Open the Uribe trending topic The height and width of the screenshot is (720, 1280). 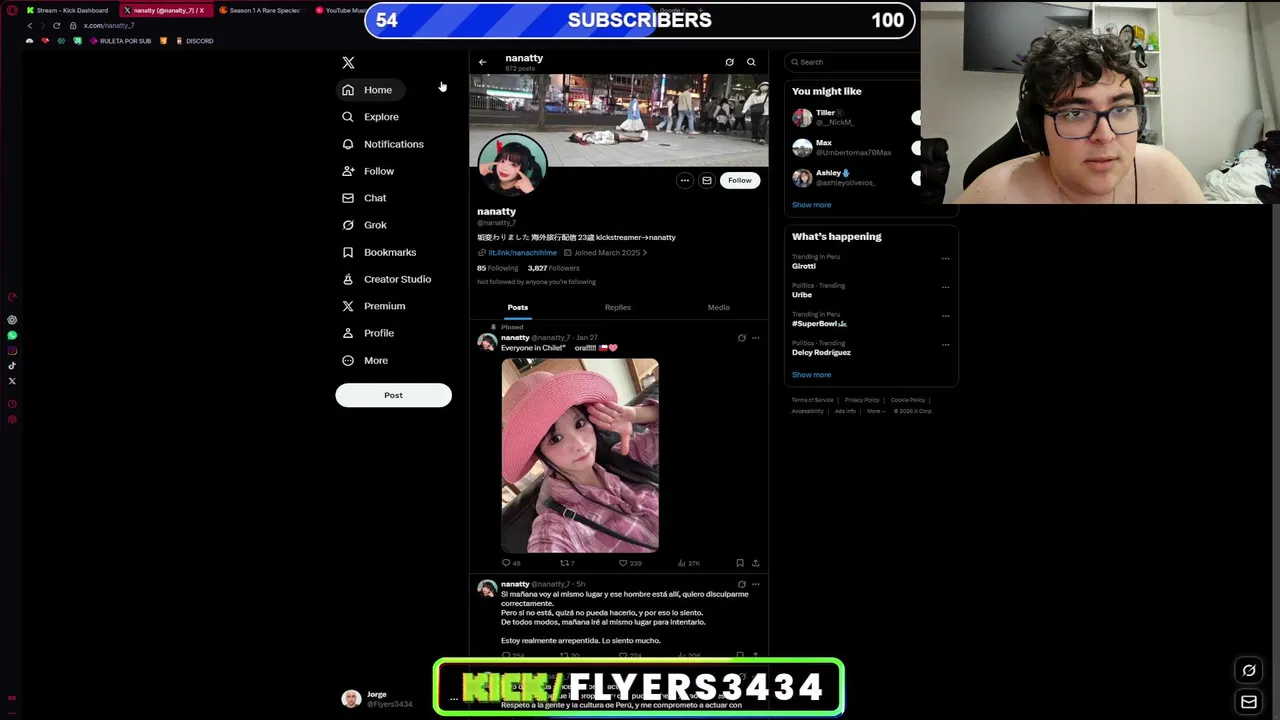pos(802,295)
